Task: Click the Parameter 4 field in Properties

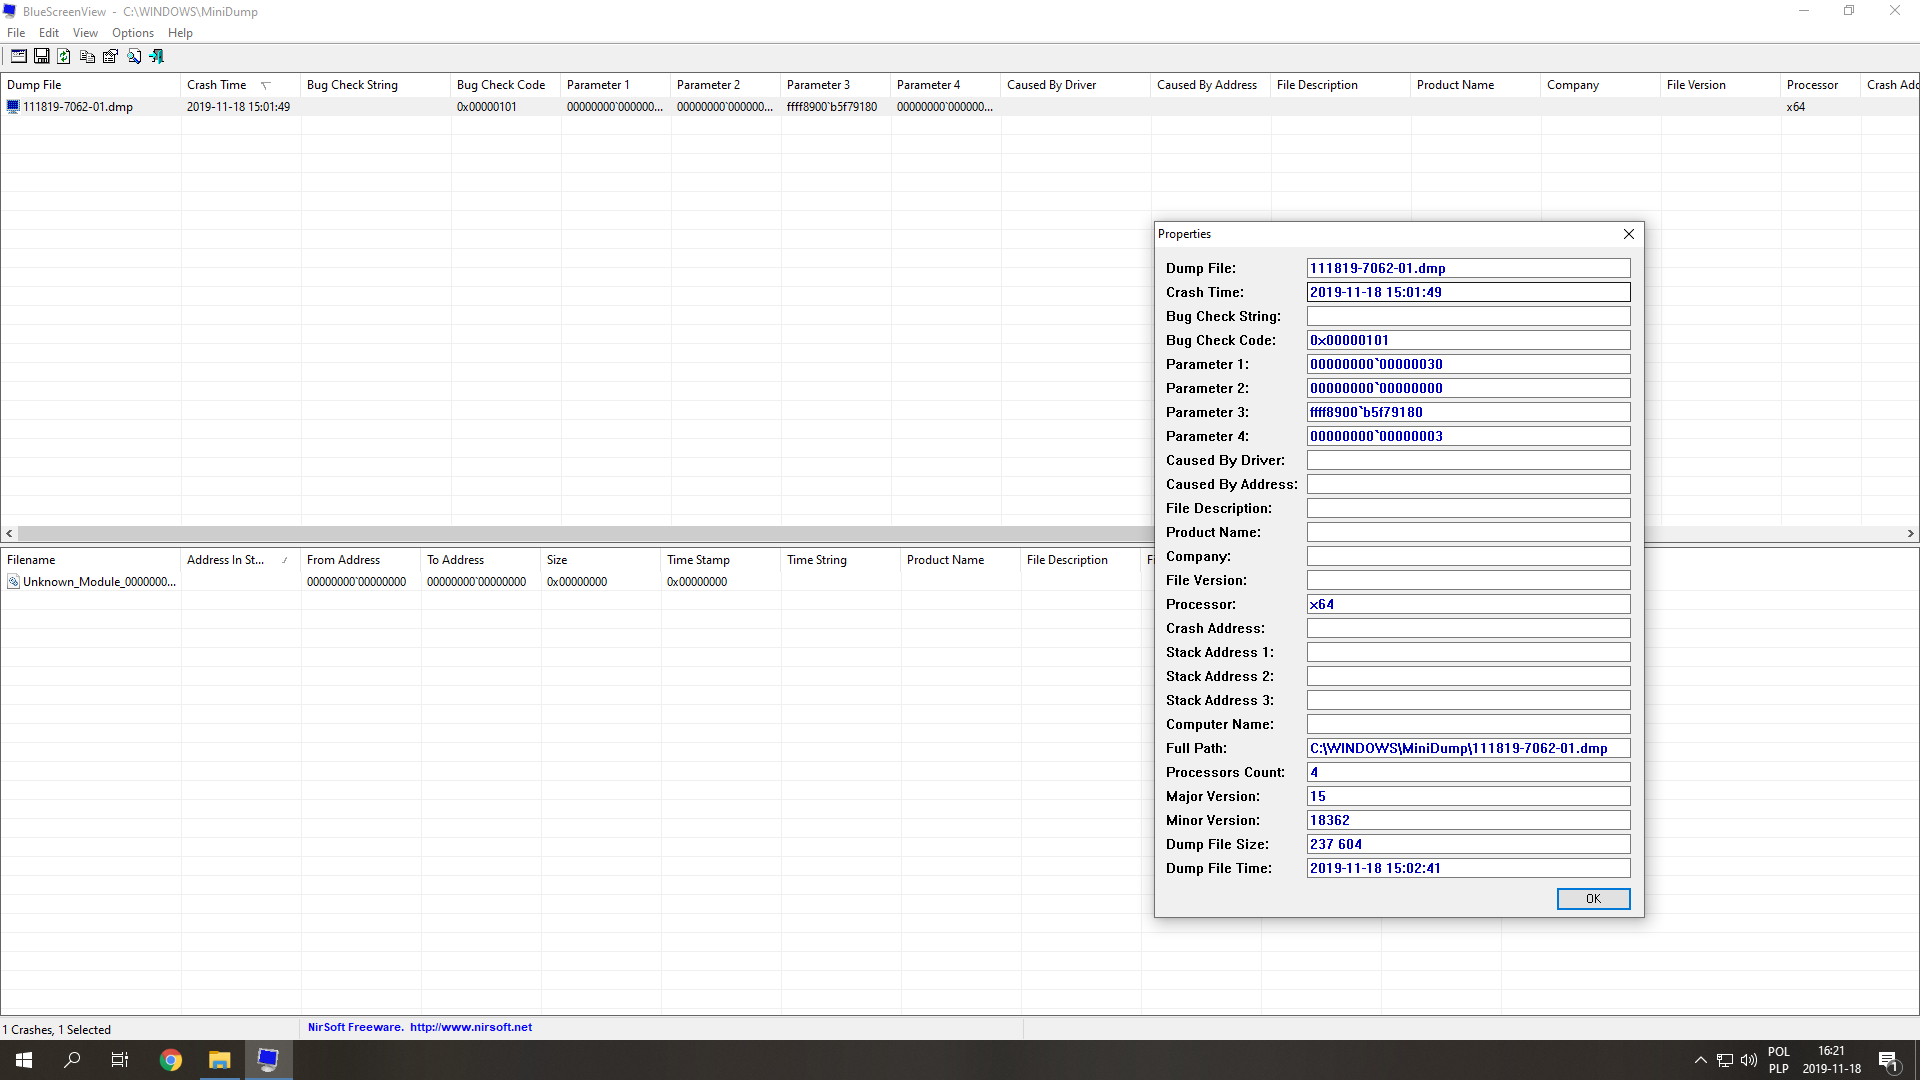Action: [1468, 436]
